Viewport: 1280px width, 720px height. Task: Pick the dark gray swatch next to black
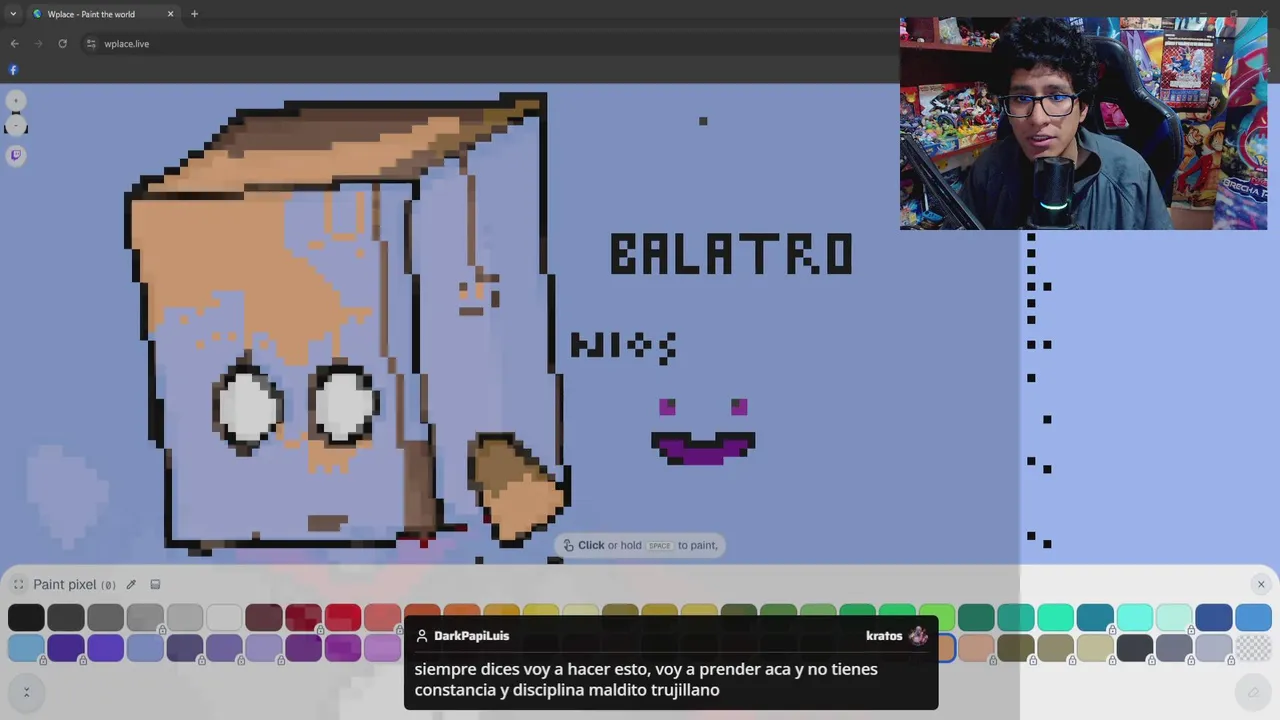(66, 618)
